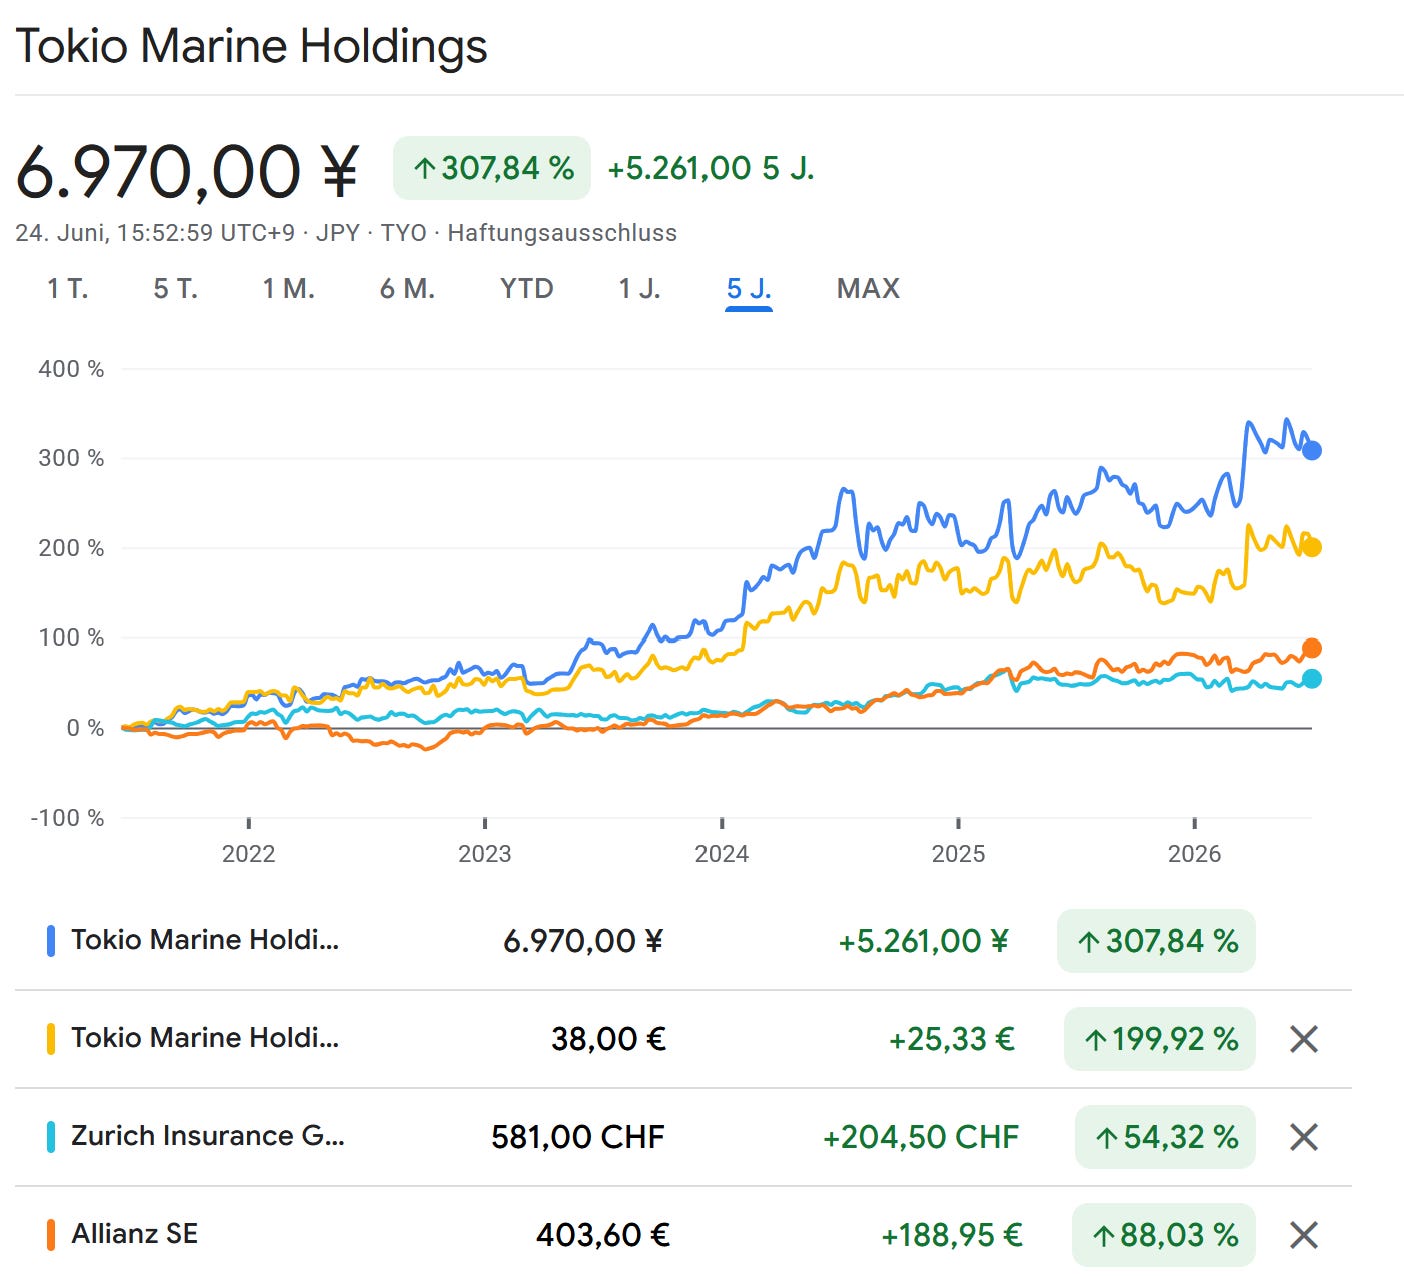1404x1276 pixels.
Task: Click the Tokio Marine Holdings heading
Action: 251,46
